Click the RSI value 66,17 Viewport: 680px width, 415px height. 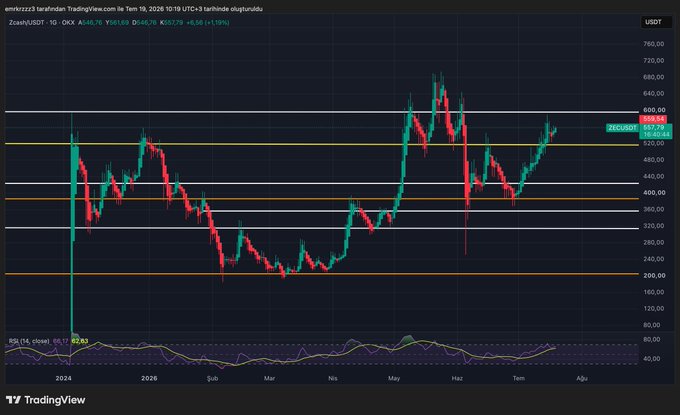[x=61, y=341]
